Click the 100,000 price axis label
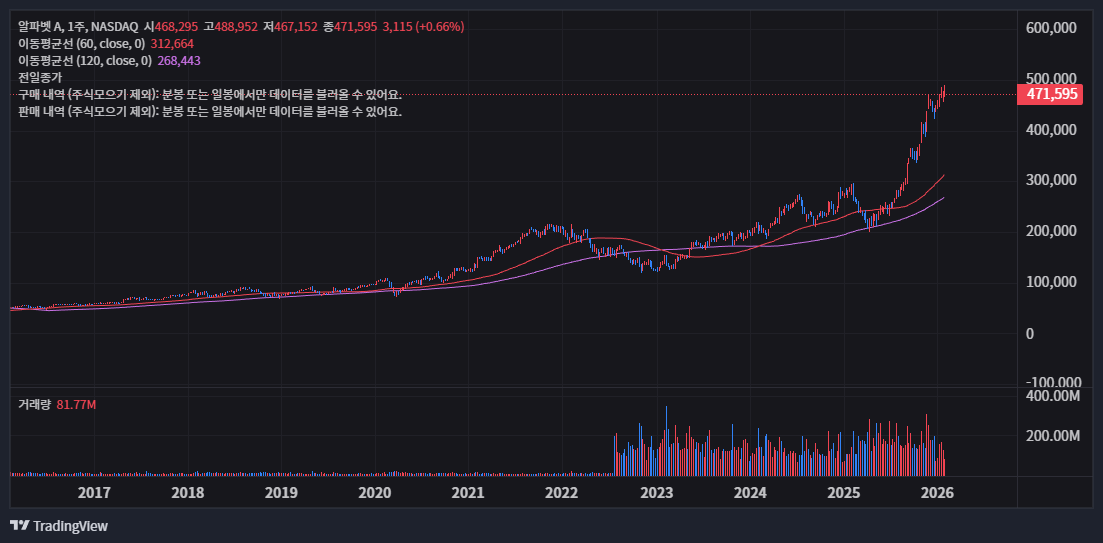The height and width of the screenshot is (543, 1103). (x=1051, y=282)
